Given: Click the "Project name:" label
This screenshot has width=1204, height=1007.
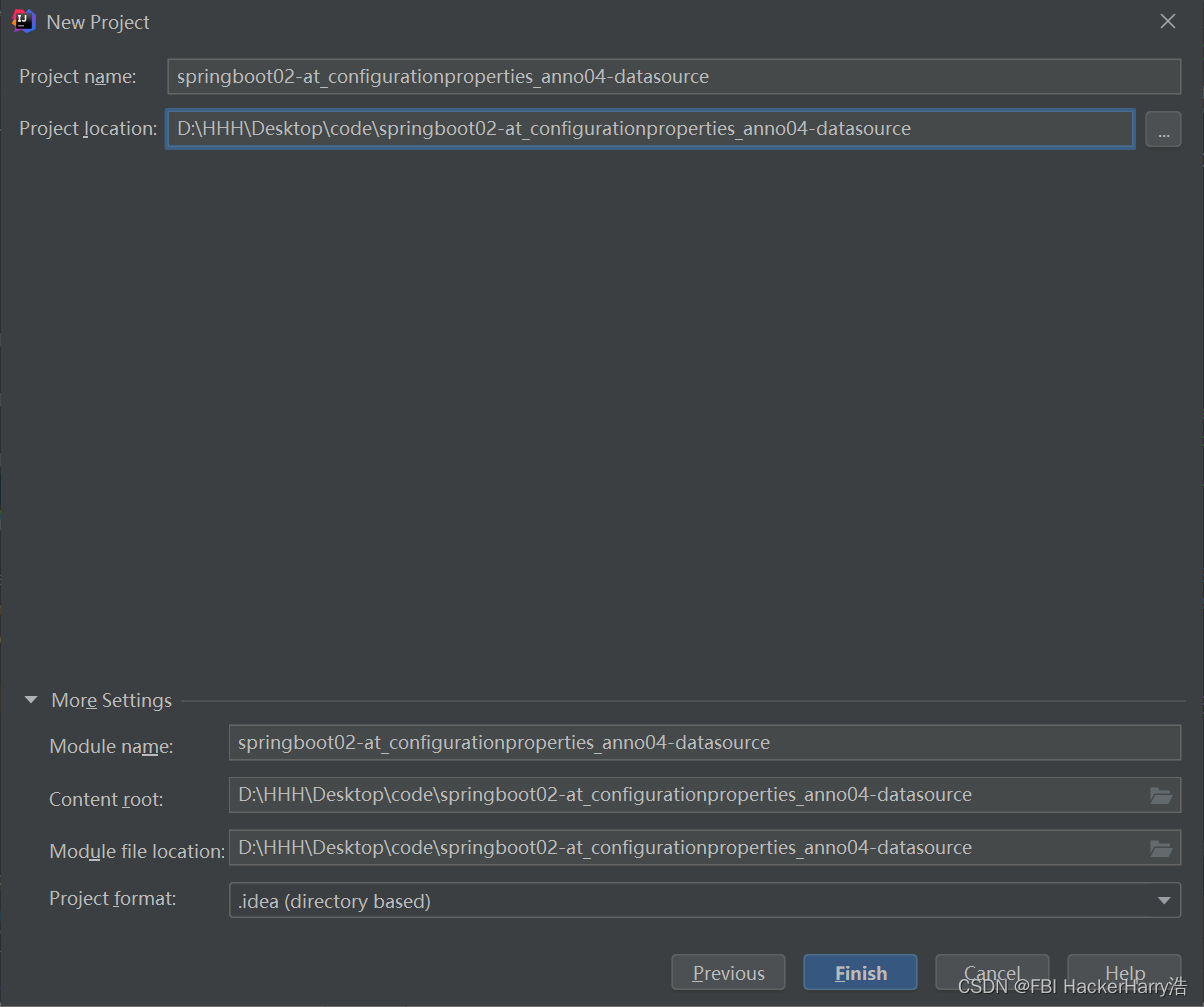Looking at the screenshot, I should (78, 76).
